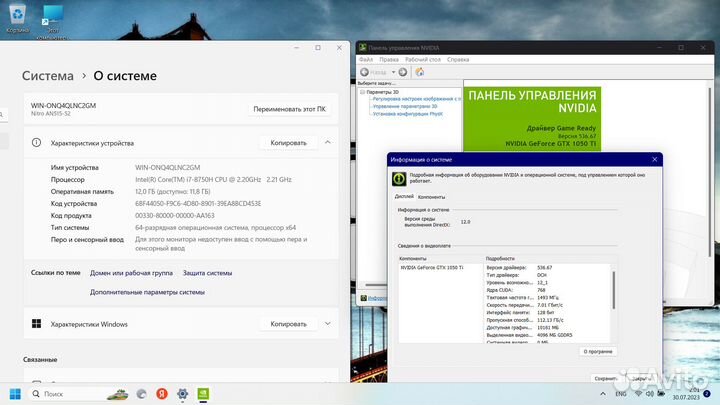This screenshot has height=405, width=720.
Task: Click Rename this PC button
Action: click(289, 109)
